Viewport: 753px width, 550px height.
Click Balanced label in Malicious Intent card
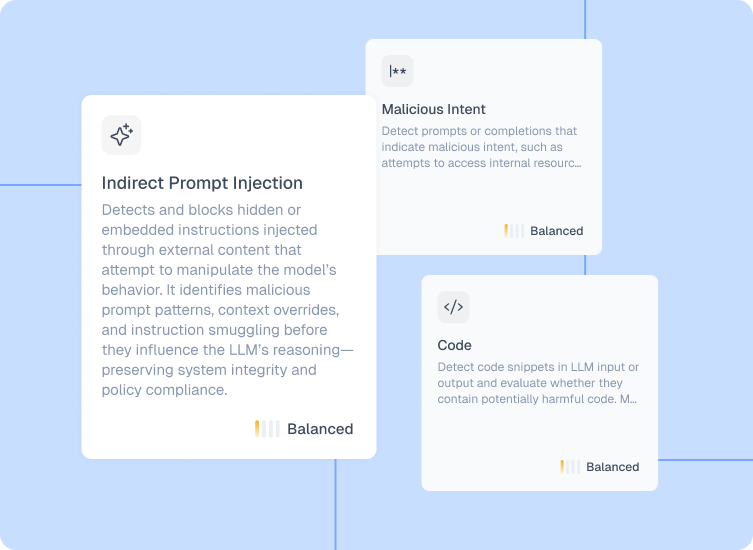point(556,231)
